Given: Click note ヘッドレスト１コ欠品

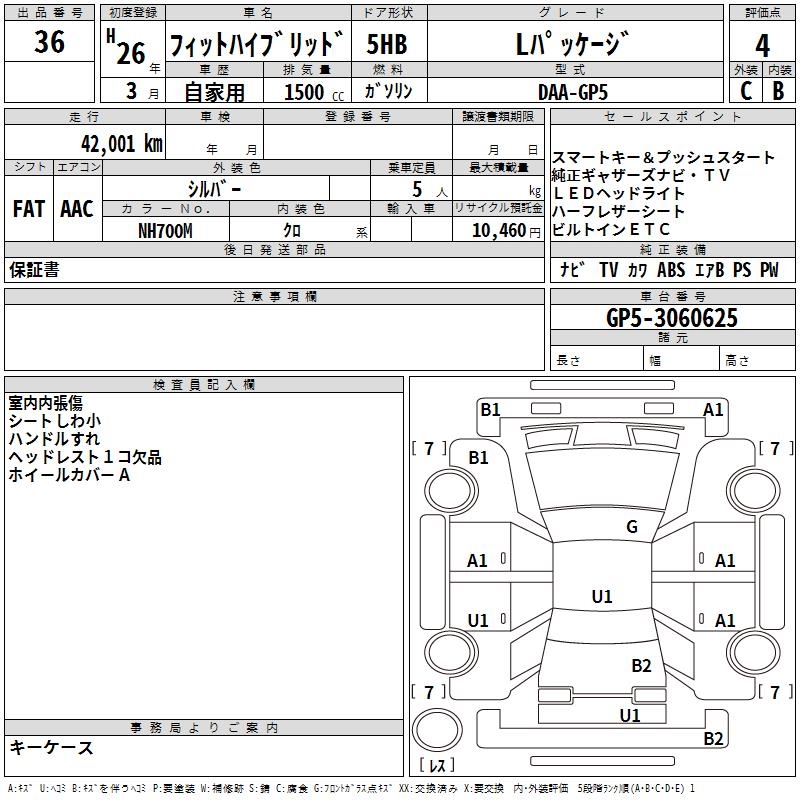Looking at the screenshot, I should pos(85,457).
